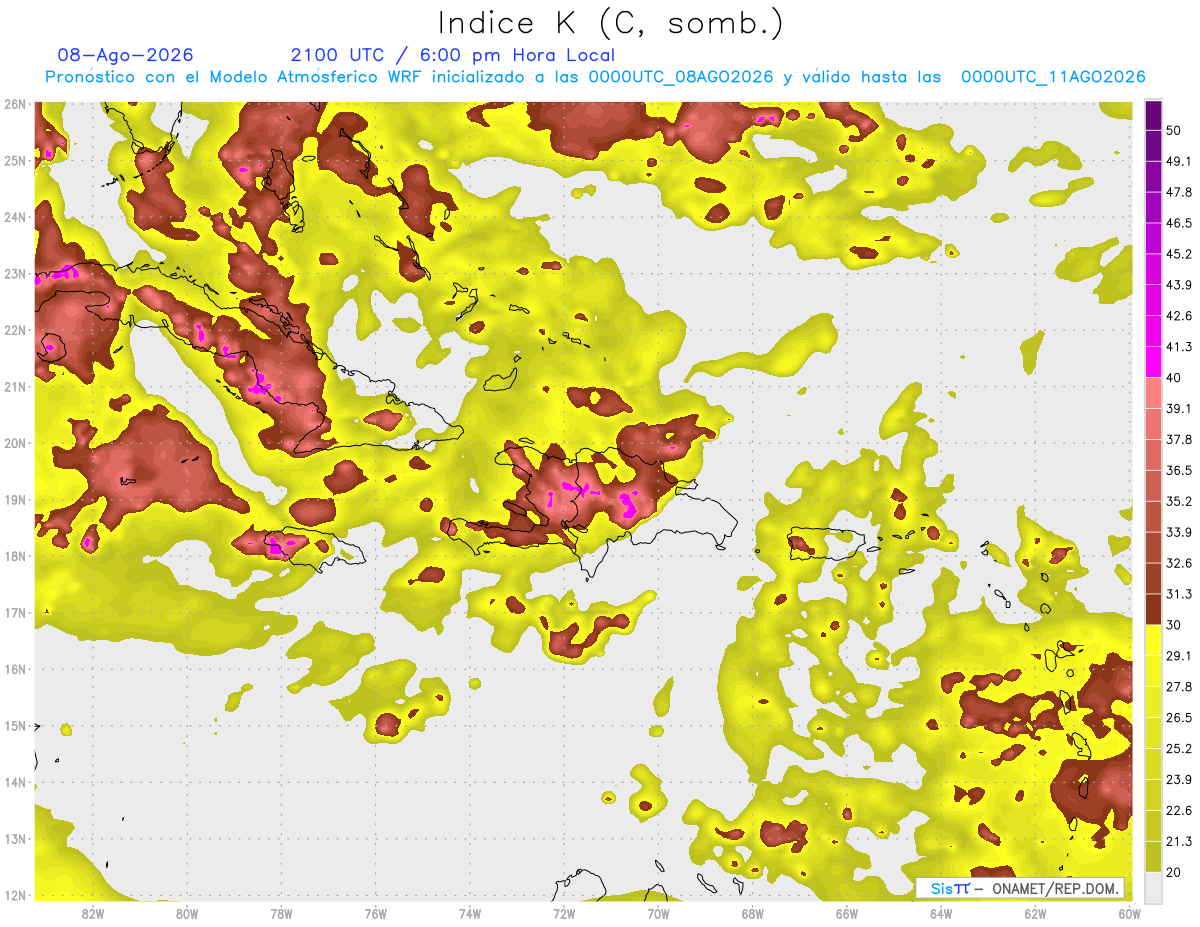Pick the magenta swatch between 40 and 41.3

point(1153,362)
